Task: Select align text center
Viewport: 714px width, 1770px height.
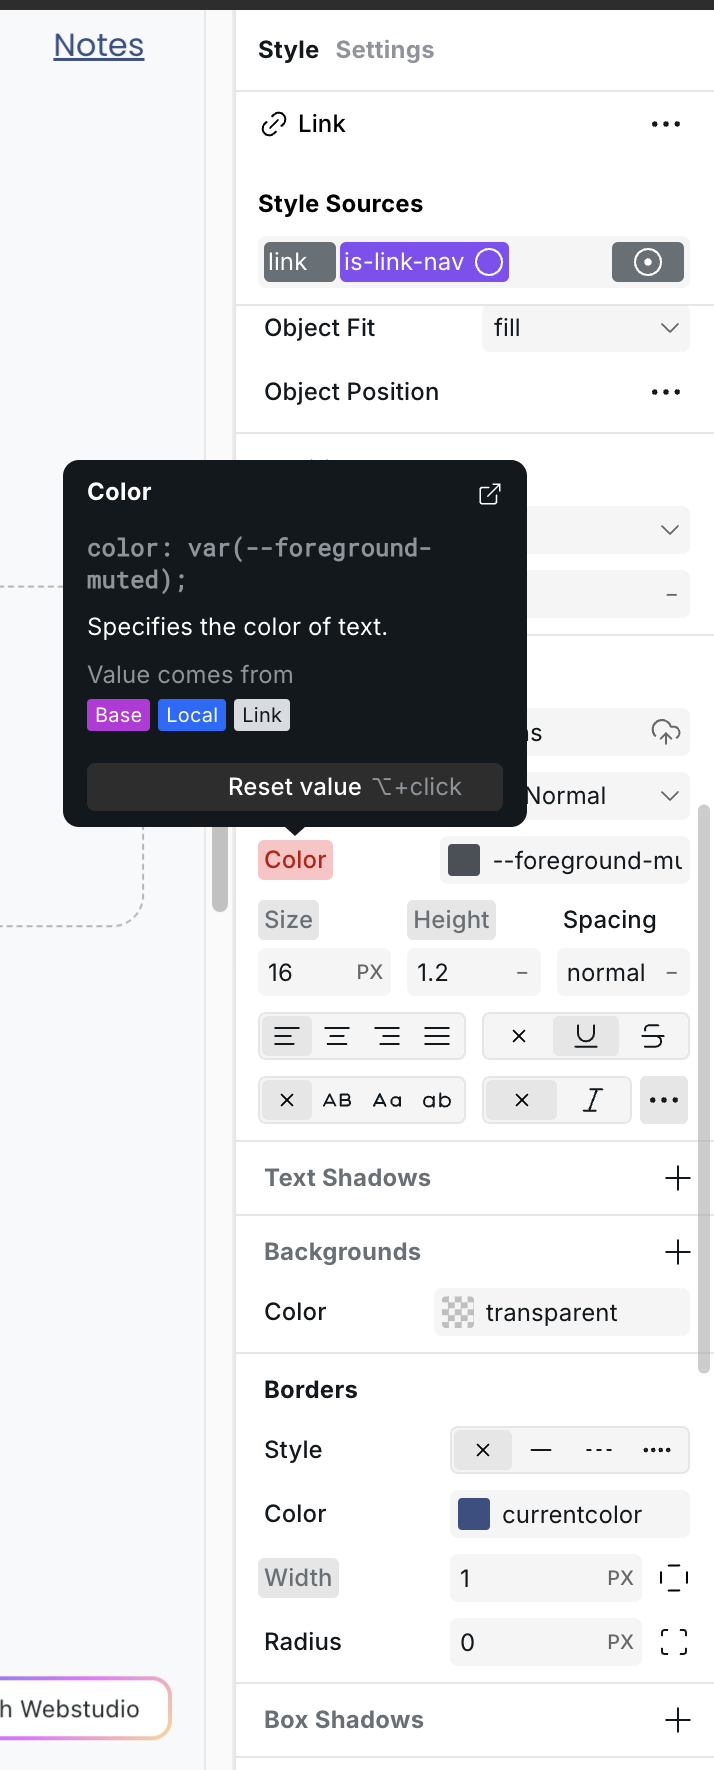Action: (337, 1037)
